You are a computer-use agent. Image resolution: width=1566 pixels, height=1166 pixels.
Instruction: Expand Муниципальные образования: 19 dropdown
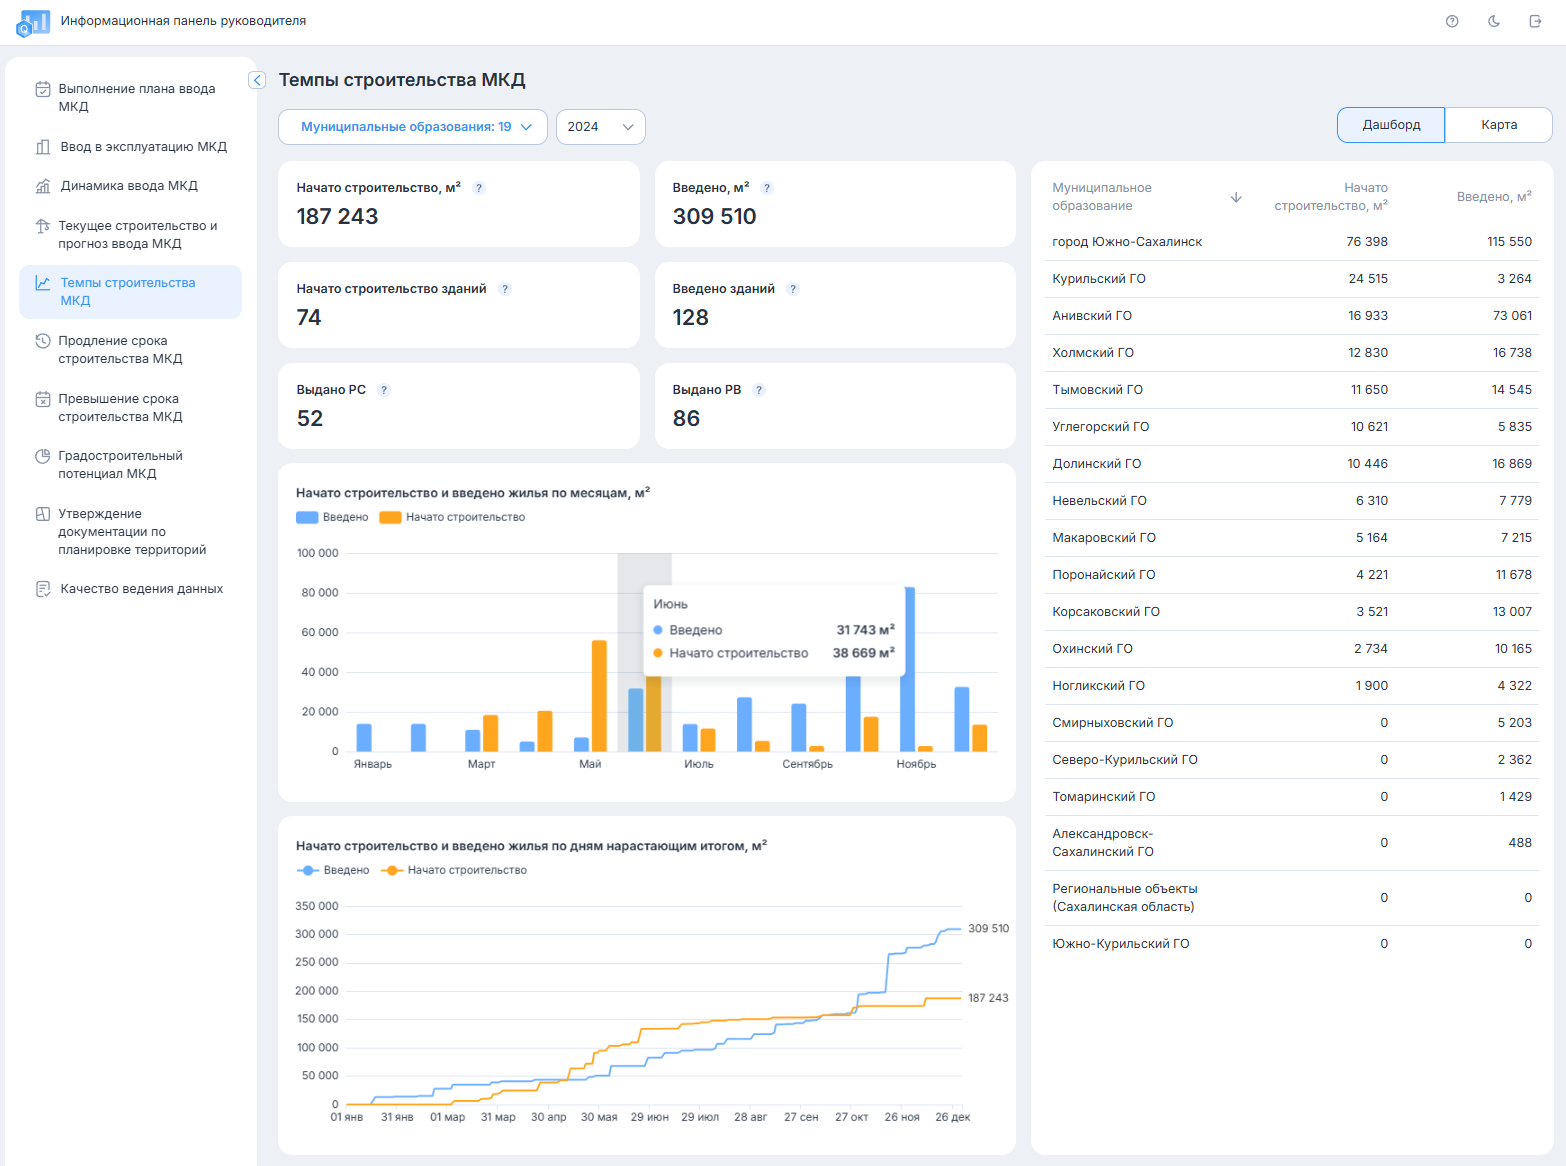[x=413, y=127]
